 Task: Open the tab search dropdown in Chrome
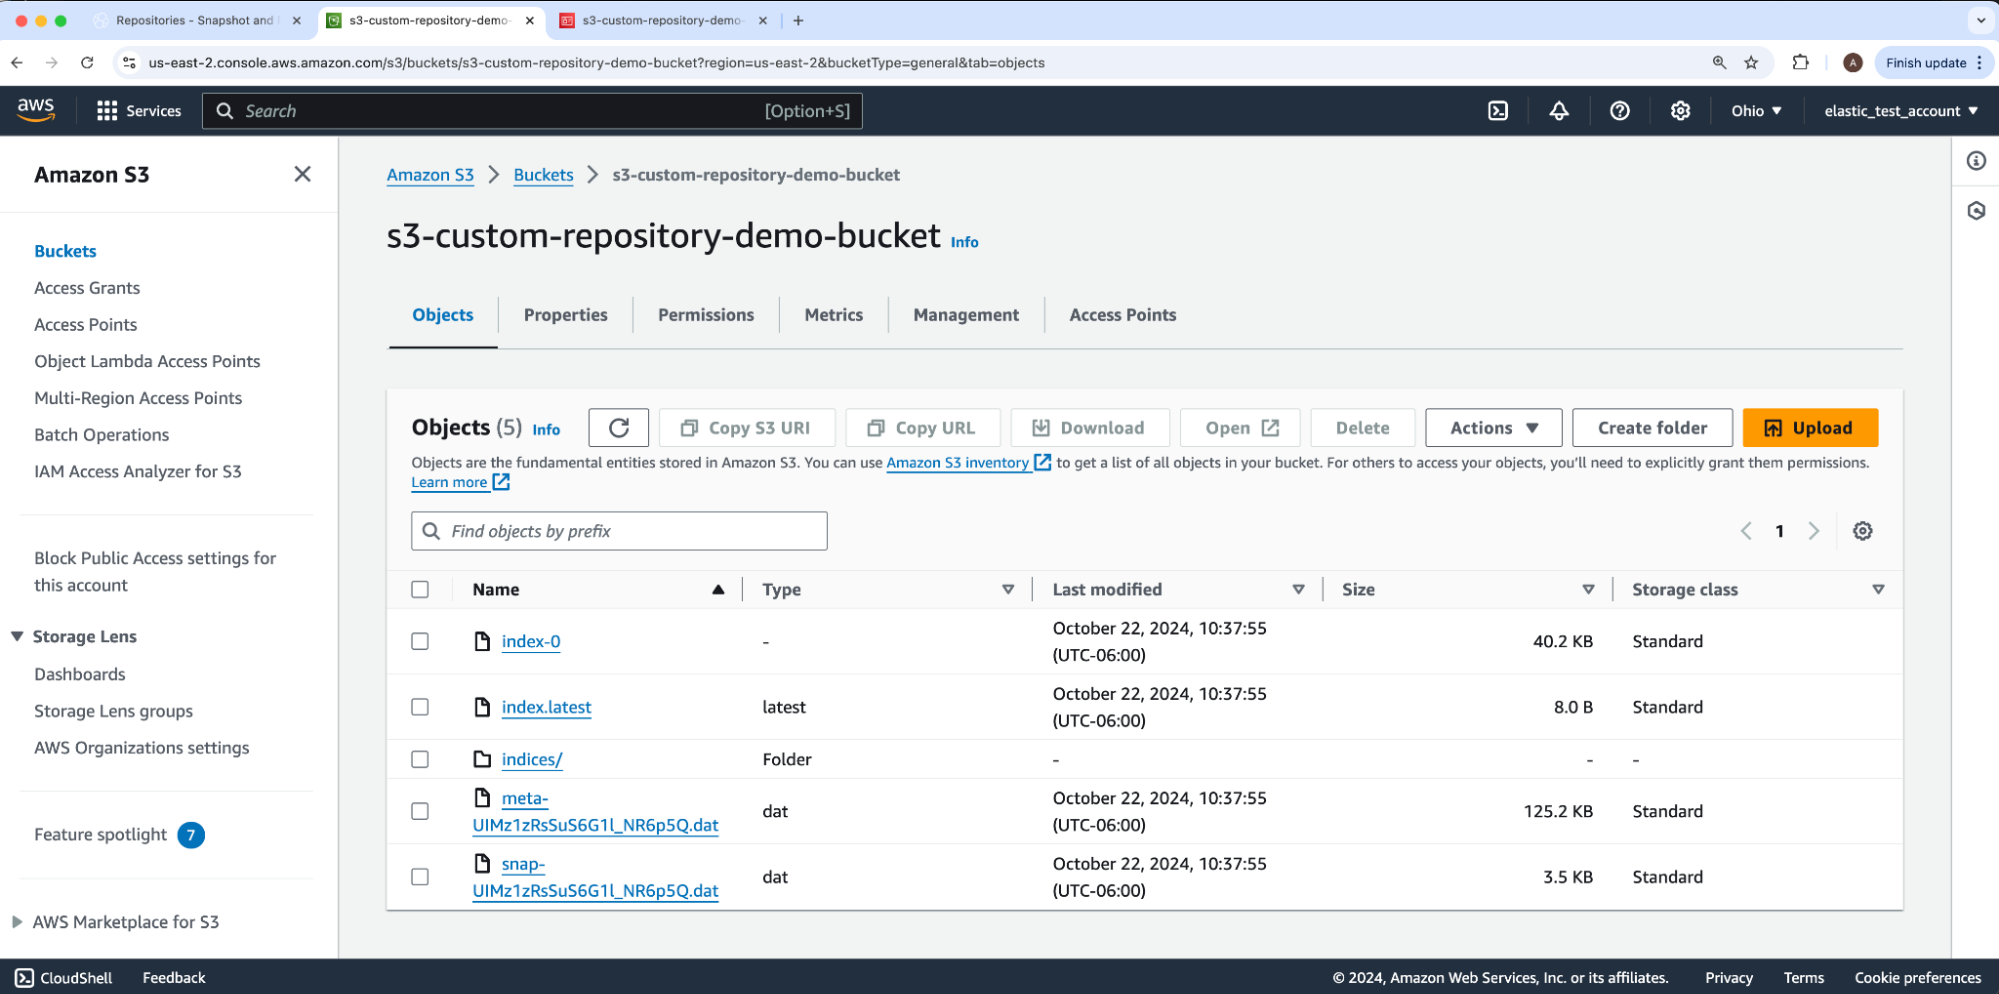[1981, 20]
